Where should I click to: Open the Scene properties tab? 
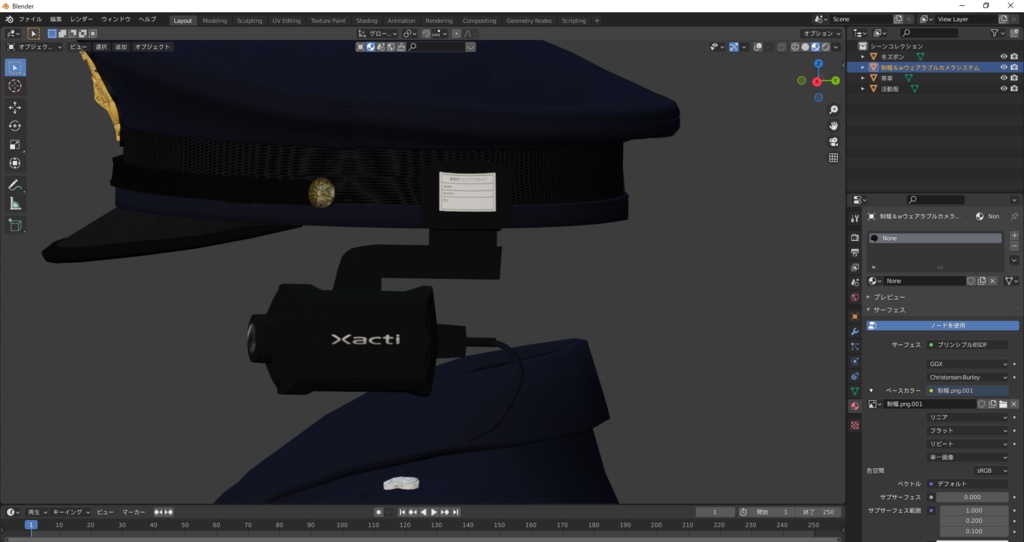(x=855, y=283)
